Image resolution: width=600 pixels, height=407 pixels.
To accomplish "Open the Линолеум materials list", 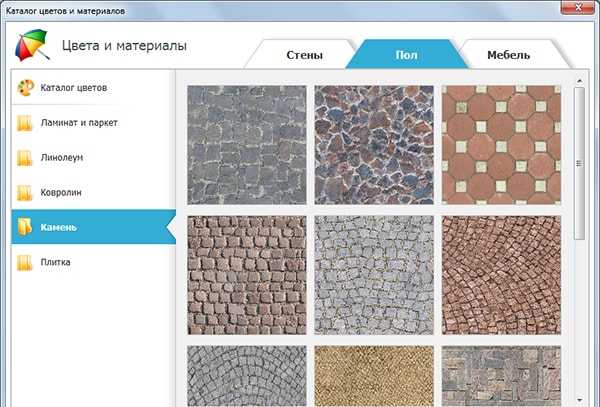I will (66, 158).
